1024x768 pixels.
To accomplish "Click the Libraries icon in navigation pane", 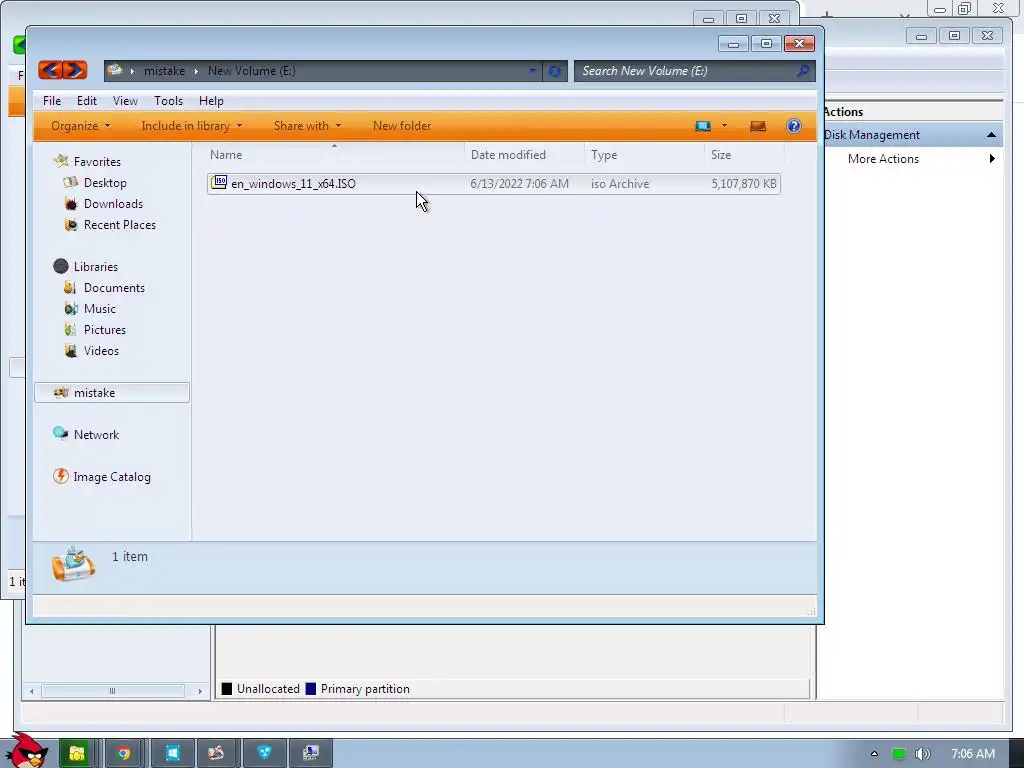I will click(x=61, y=266).
